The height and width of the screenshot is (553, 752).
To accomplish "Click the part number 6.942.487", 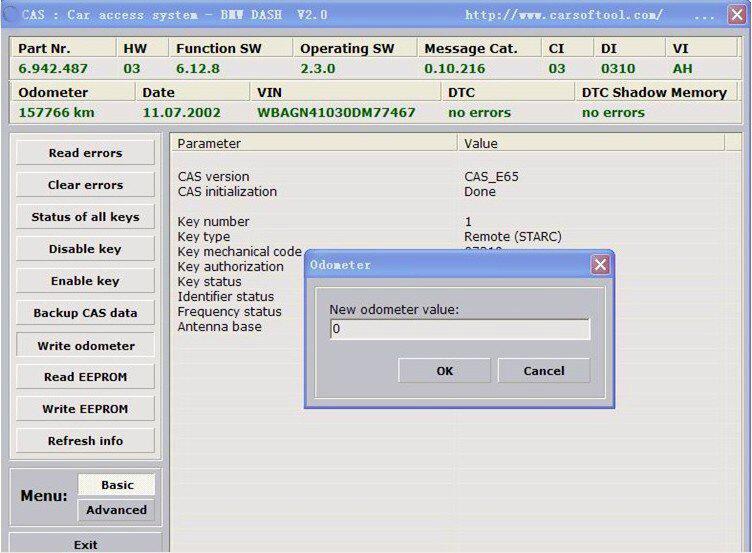I will click(53, 69).
